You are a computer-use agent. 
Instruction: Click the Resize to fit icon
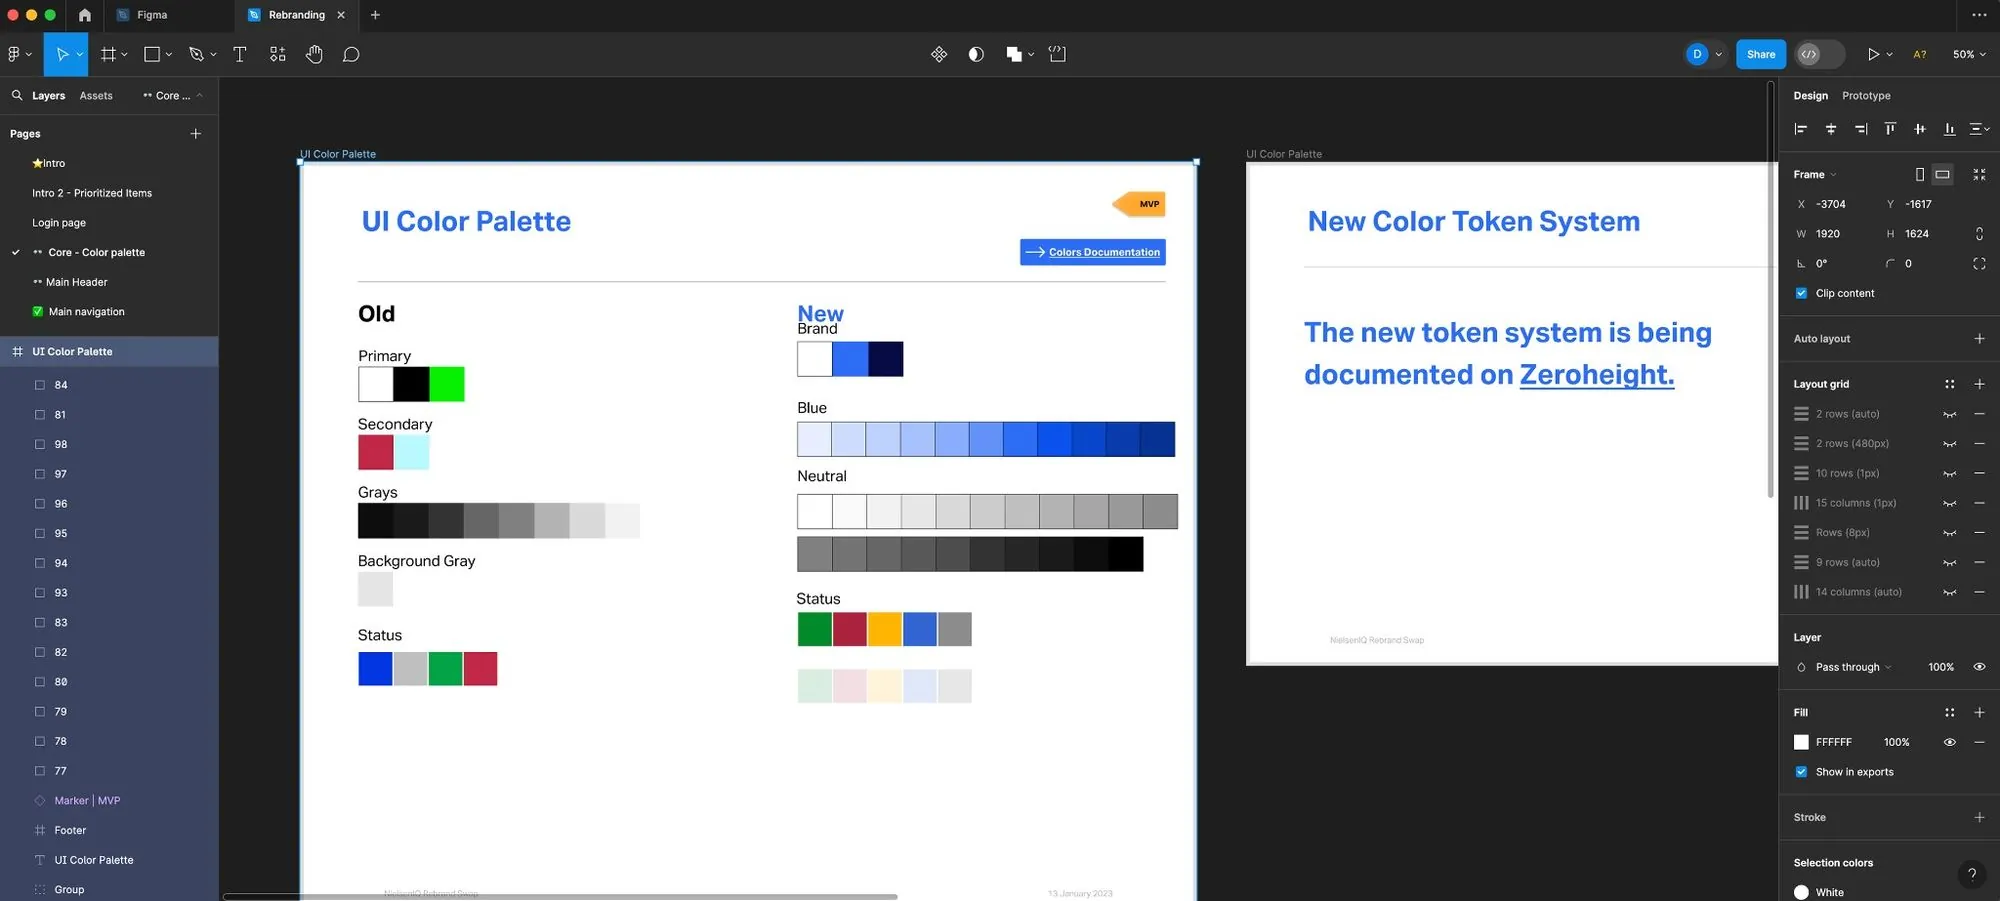(x=1979, y=174)
